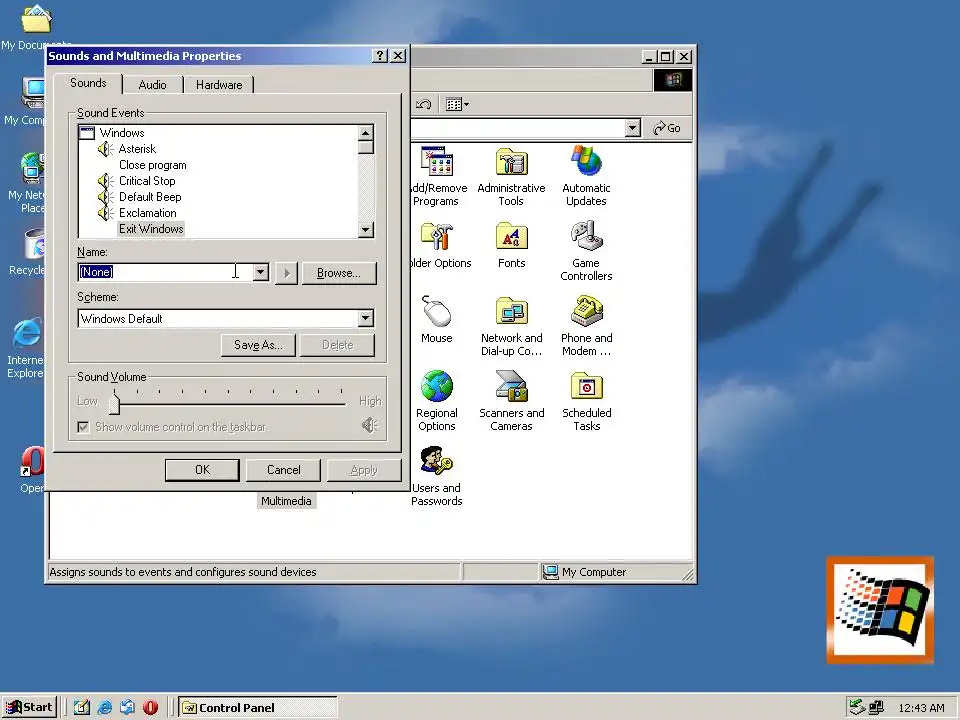
Task: Click the sound Name input field
Action: click(165, 272)
